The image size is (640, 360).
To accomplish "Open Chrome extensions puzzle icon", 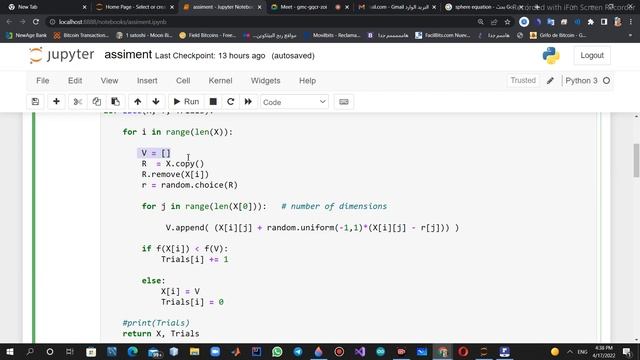I will pos(591,22).
